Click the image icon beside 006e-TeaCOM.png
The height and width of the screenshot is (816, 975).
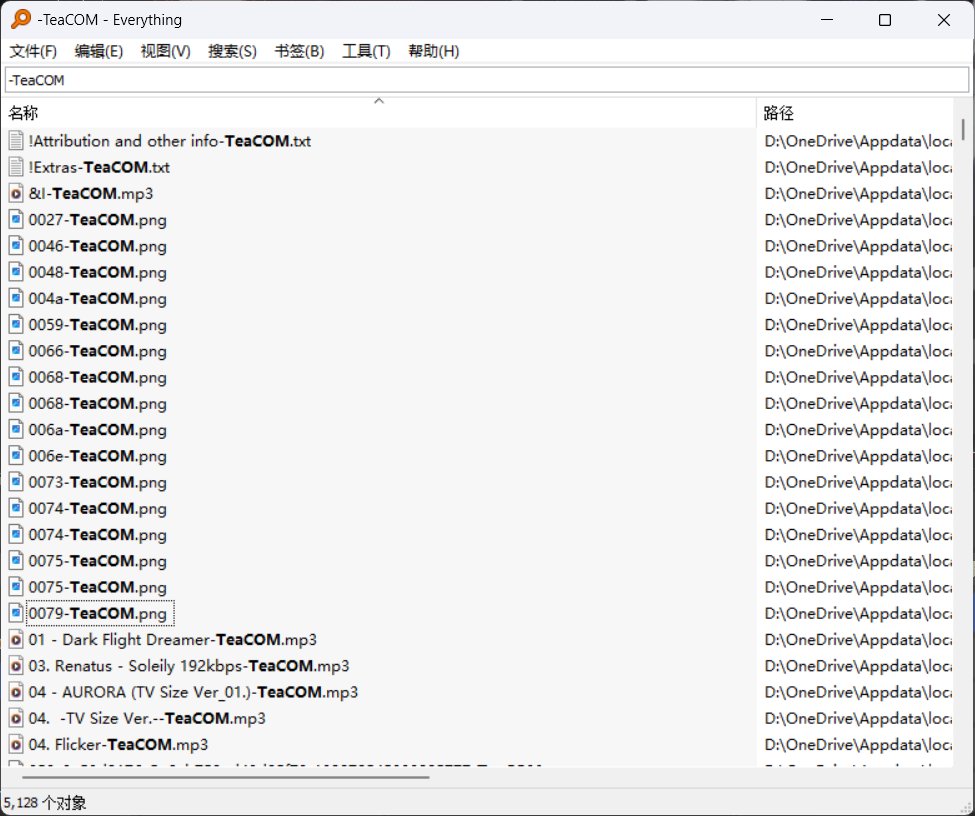point(16,456)
